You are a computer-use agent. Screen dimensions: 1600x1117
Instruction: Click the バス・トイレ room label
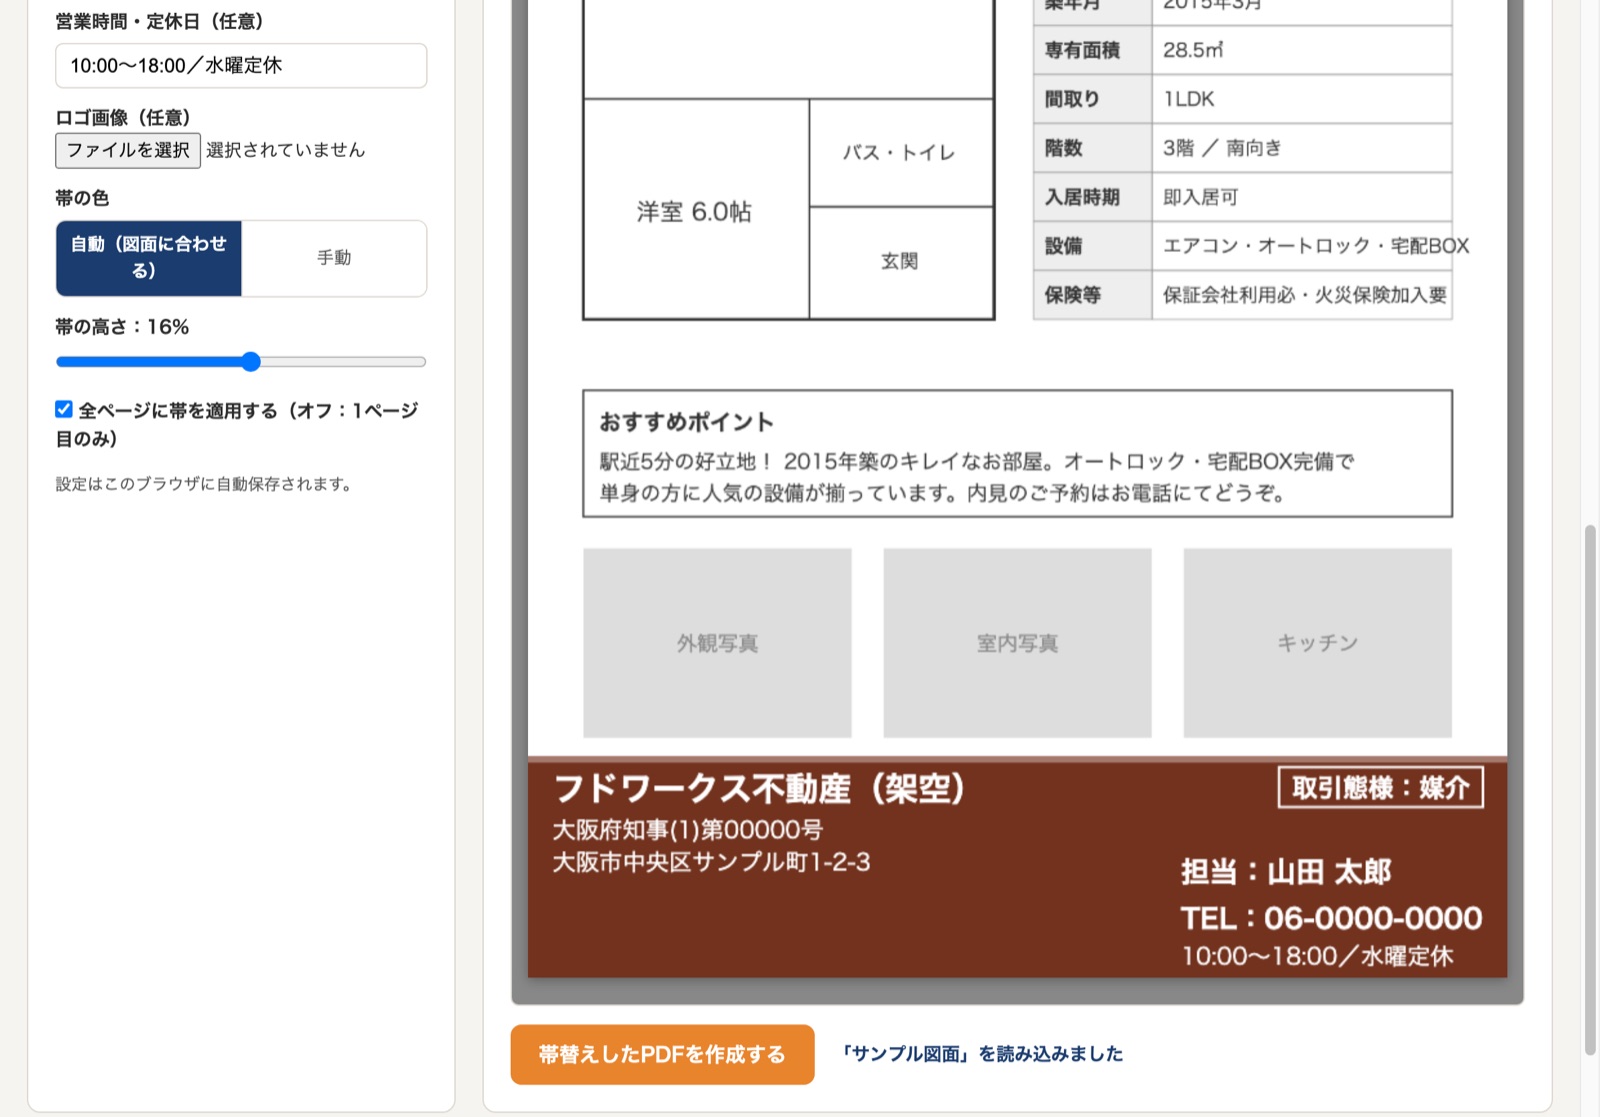899,153
